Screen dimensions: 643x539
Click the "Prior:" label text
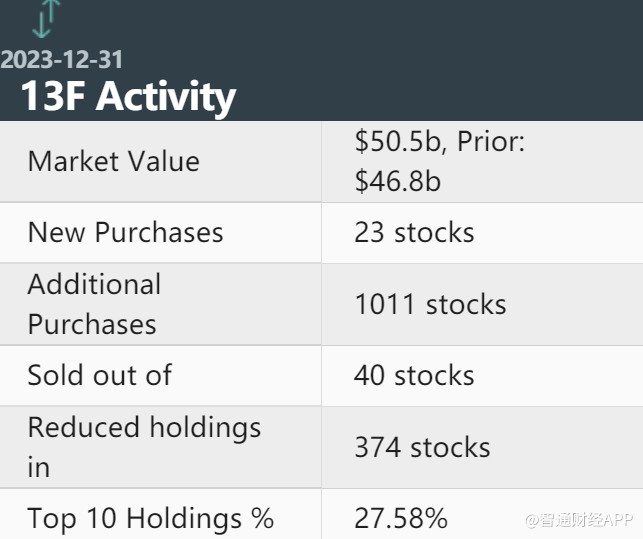[492, 142]
